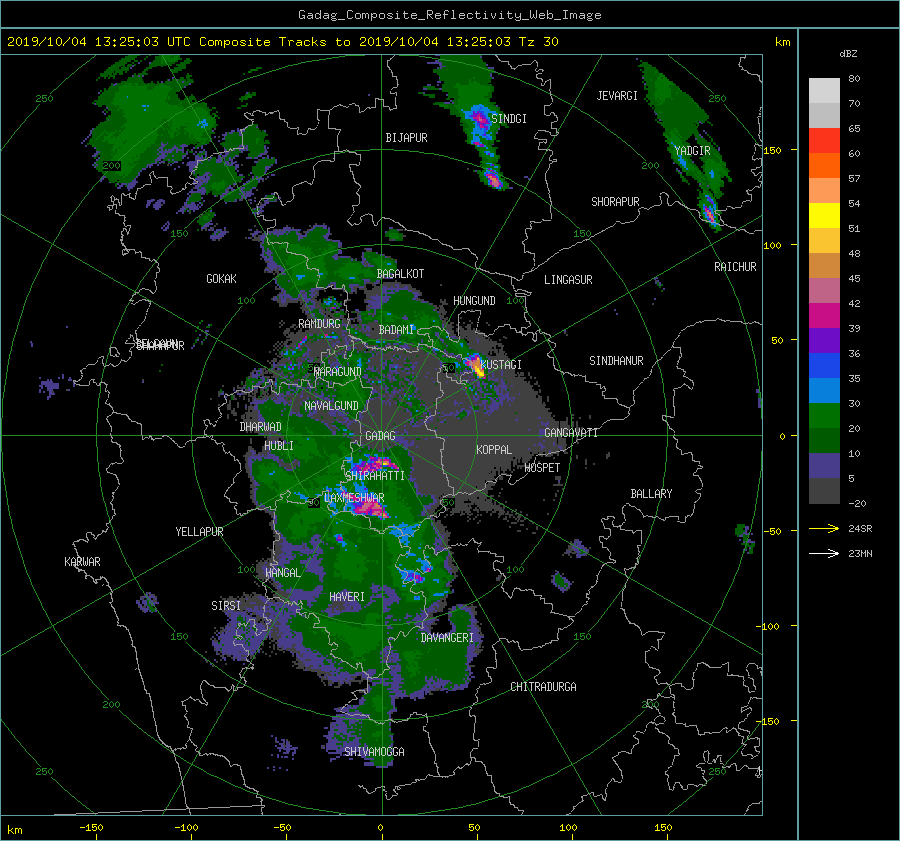
Task: Click the '80' value on dBZ scale
Action: pyautogui.click(x=854, y=79)
